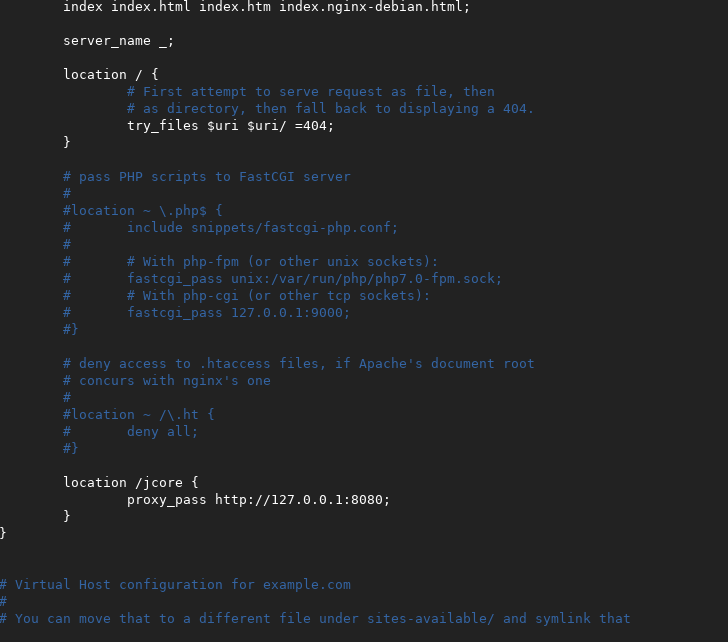Click the 'location / {' line
Screen dimensions: 728x642
(x=110, y=75)
